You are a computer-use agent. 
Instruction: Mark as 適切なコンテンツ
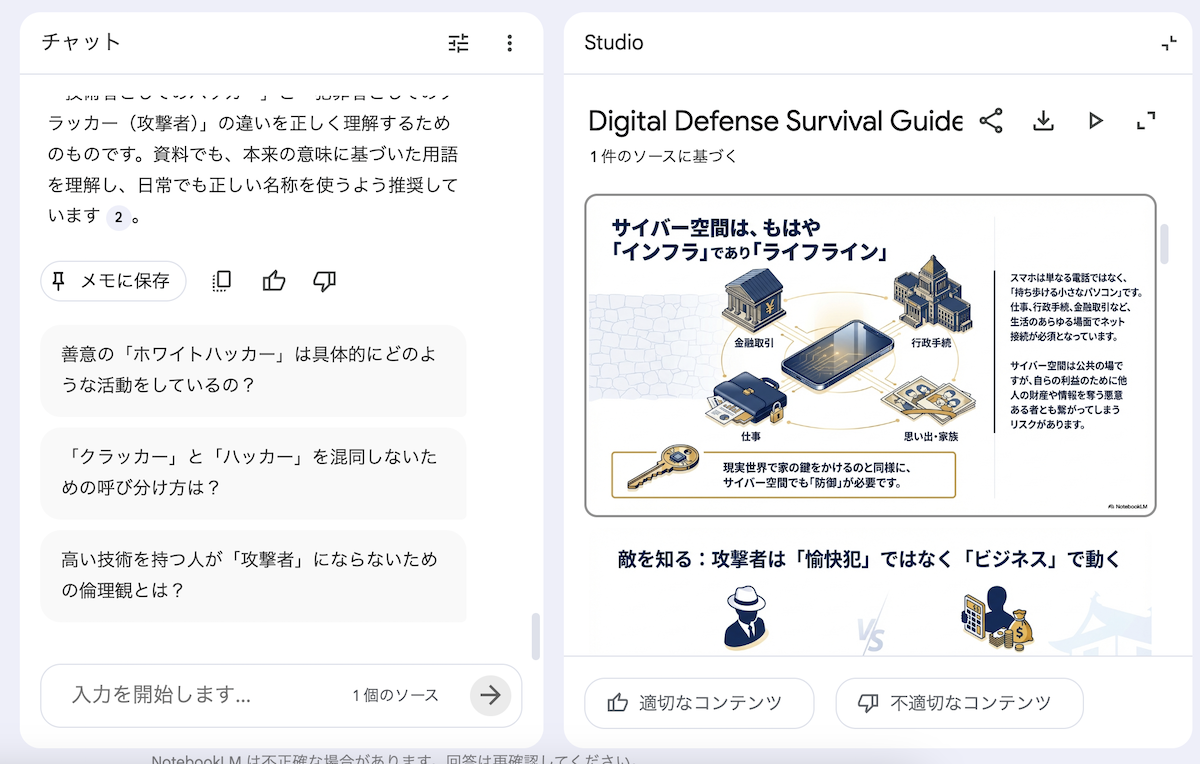coord(698,703)
